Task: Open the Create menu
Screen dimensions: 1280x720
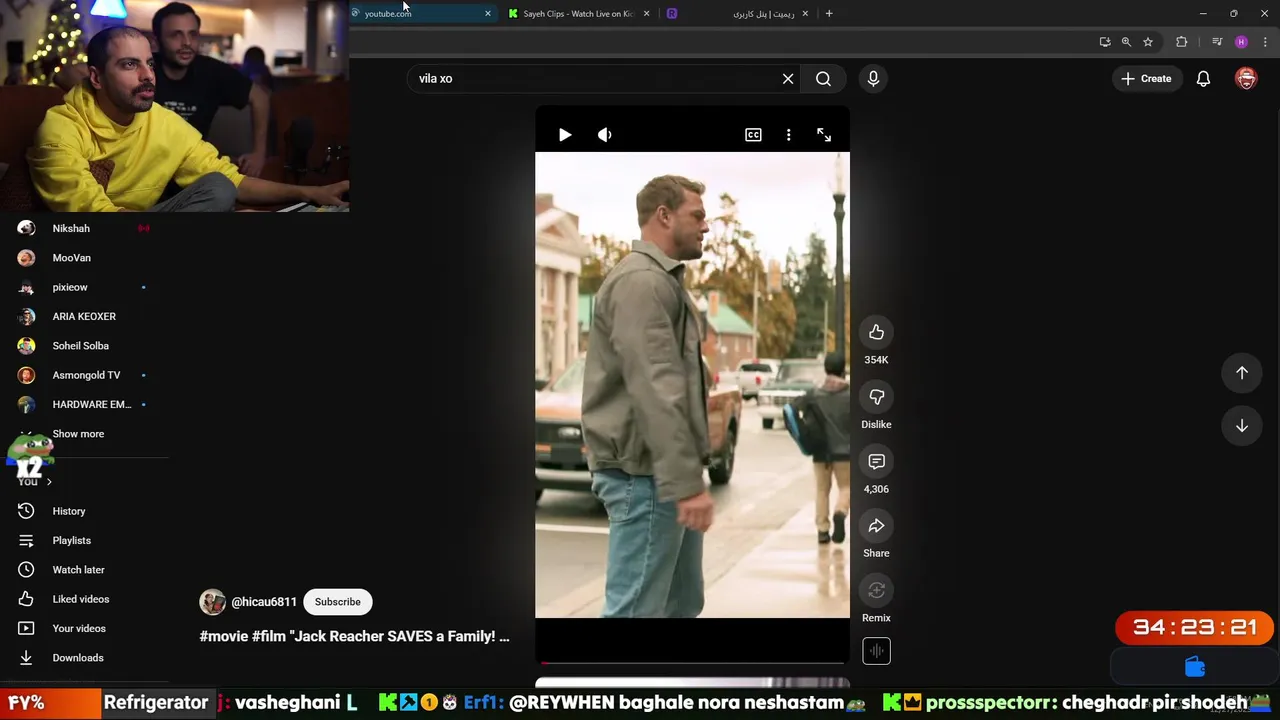Action: 1146,78
